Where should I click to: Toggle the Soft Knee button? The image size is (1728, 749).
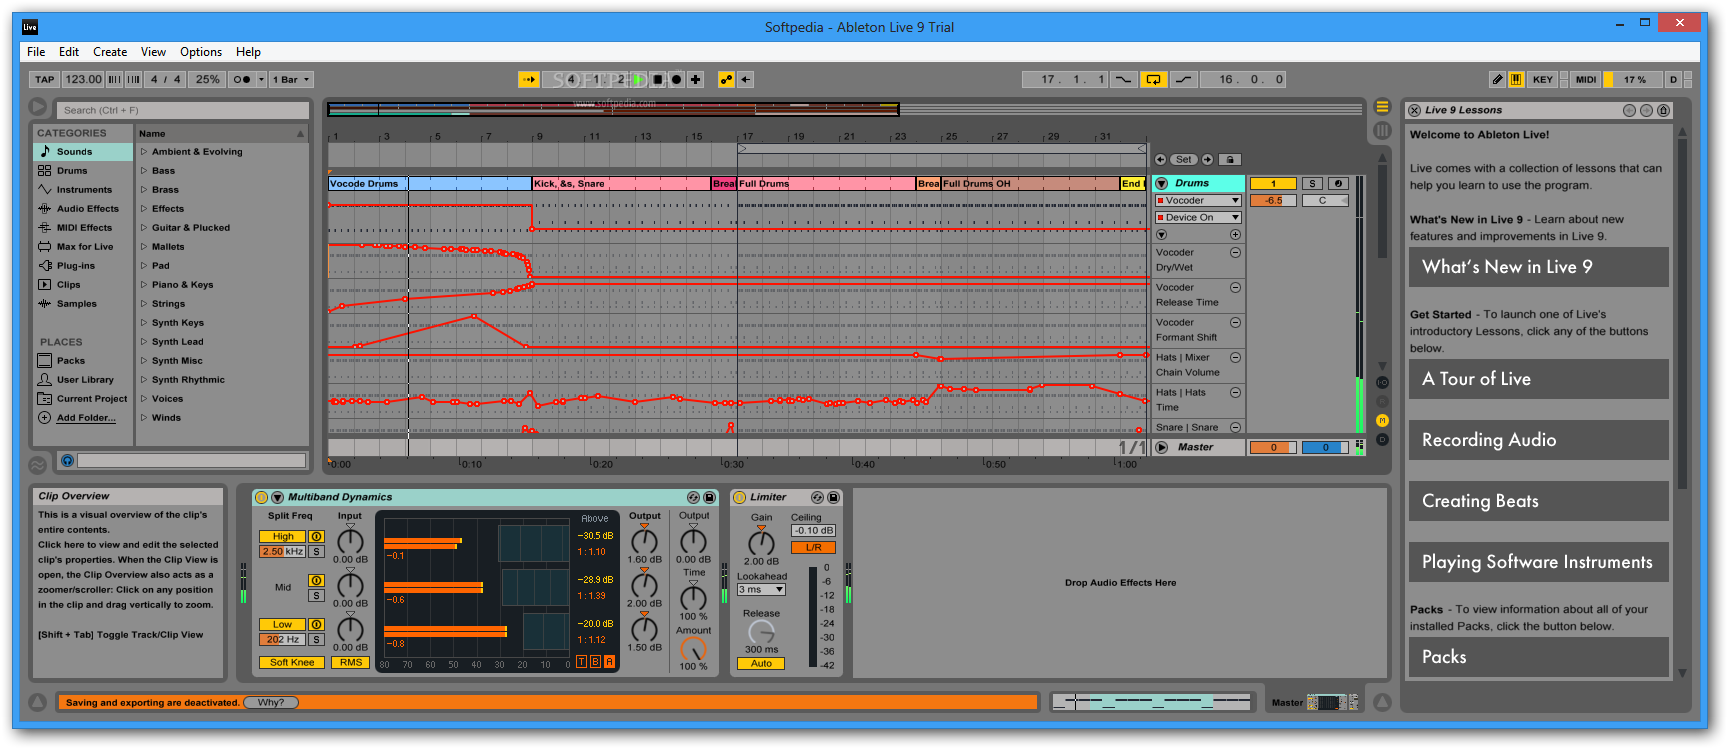click(292, 663)
